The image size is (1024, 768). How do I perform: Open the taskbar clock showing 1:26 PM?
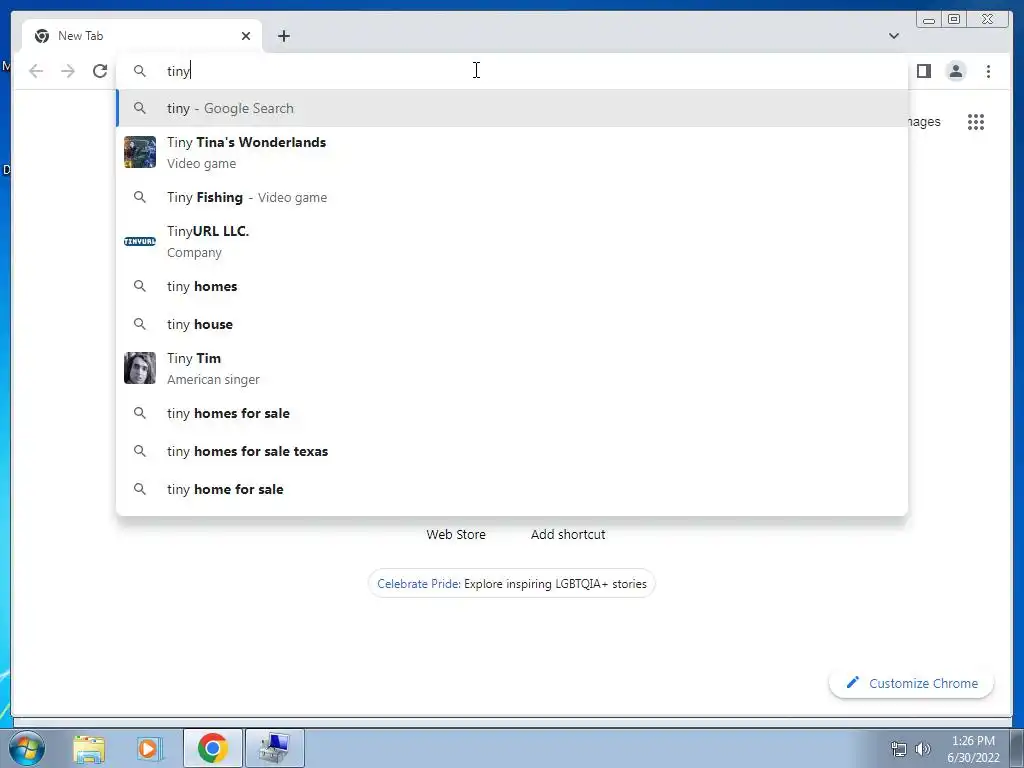click(973, 749)
